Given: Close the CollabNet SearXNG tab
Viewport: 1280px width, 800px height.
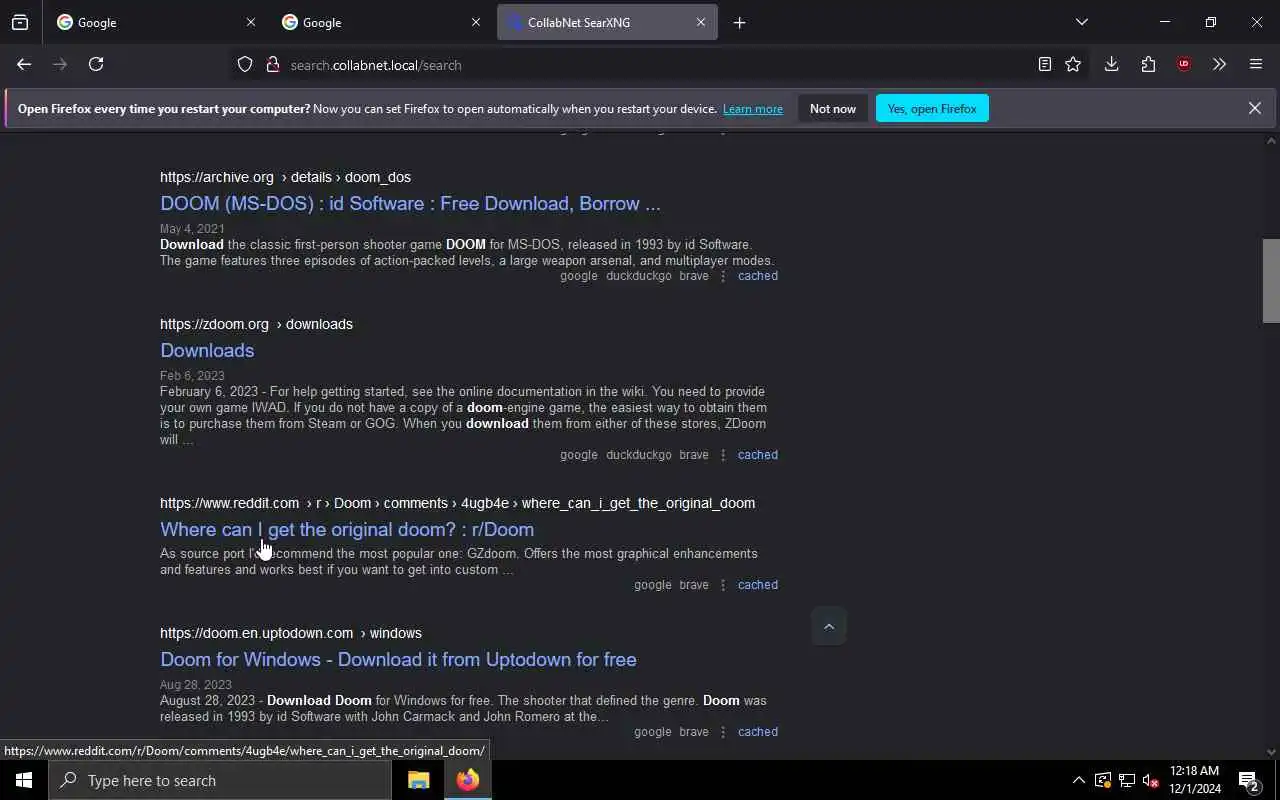Looking at the screenshot, I should [x=701, y=22].
